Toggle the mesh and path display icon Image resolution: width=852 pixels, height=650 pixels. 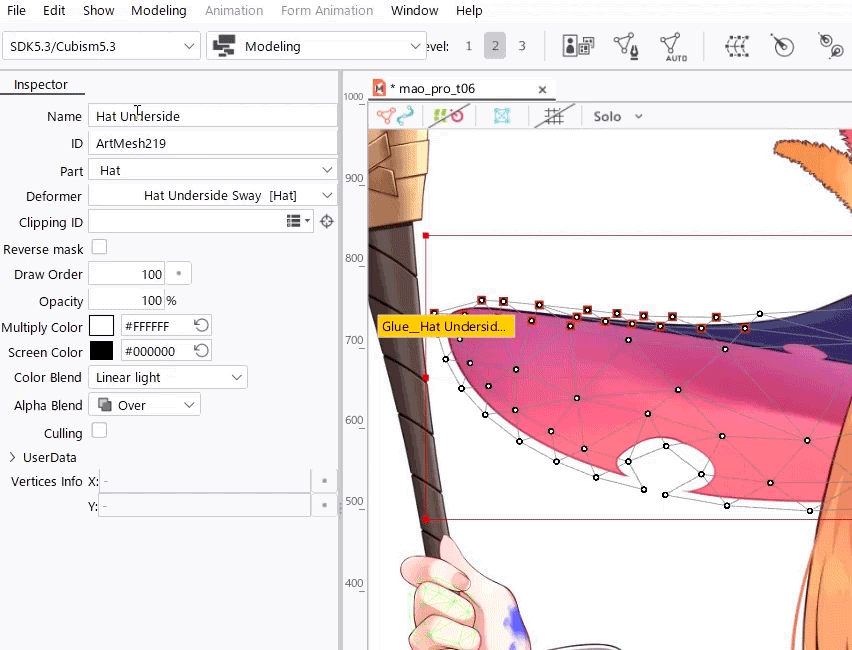pos(396,115)
